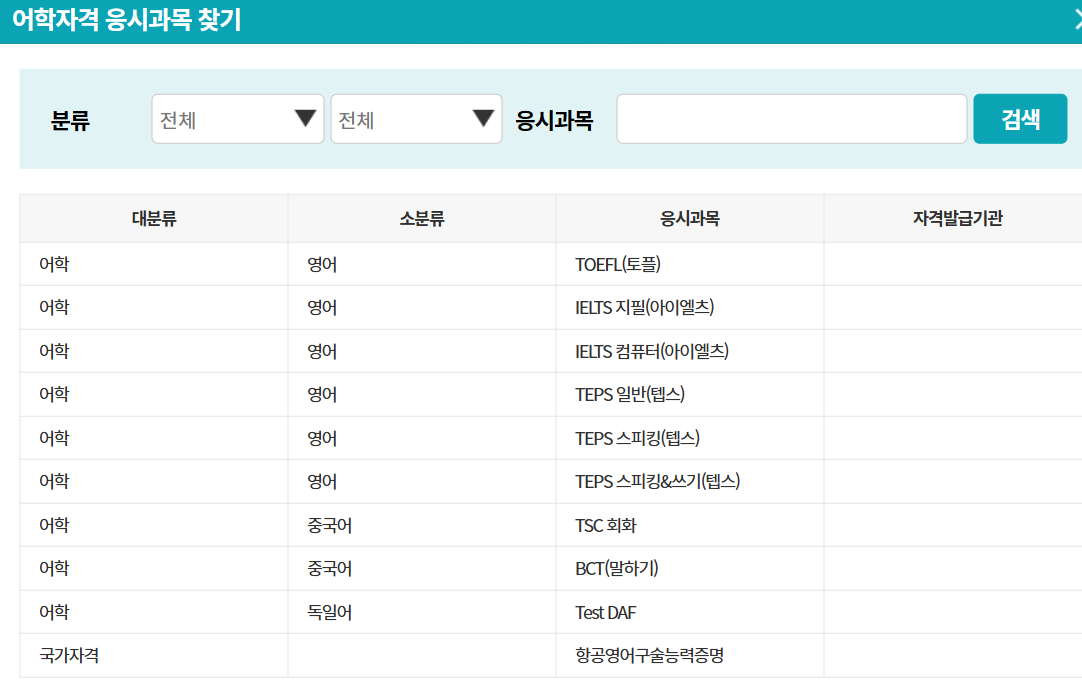The width and height of the screenshot is (1082, 694).
Task: Click the 소분류 column header
Action: pyautogui.click(x=421, y=216)
